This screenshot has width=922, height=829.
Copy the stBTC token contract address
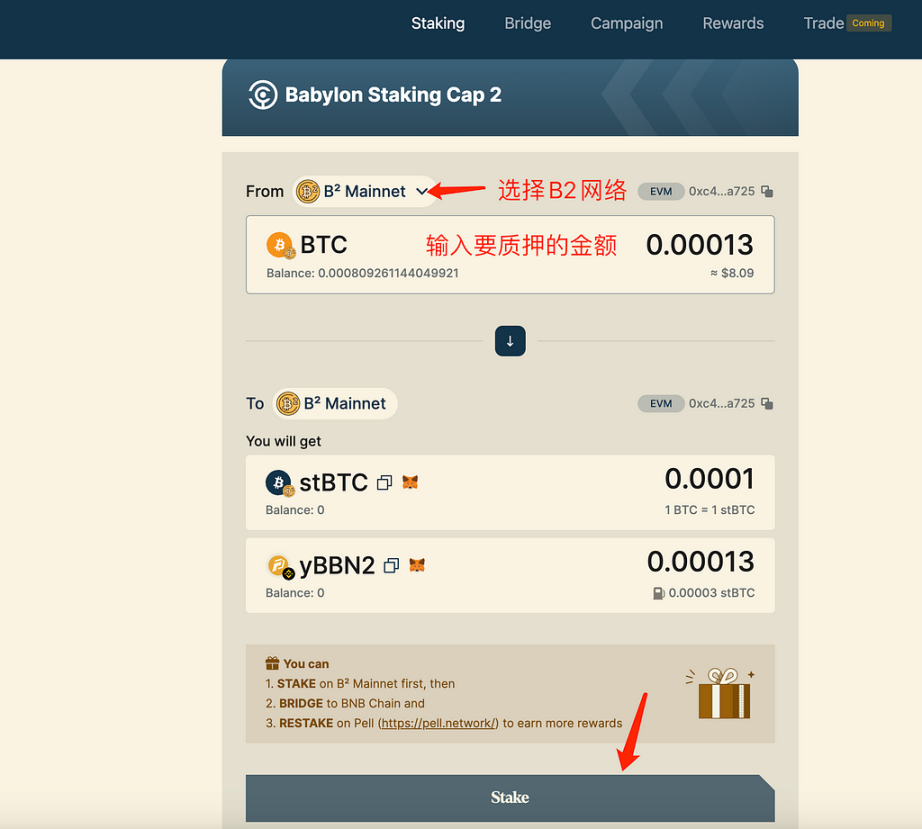384,483
